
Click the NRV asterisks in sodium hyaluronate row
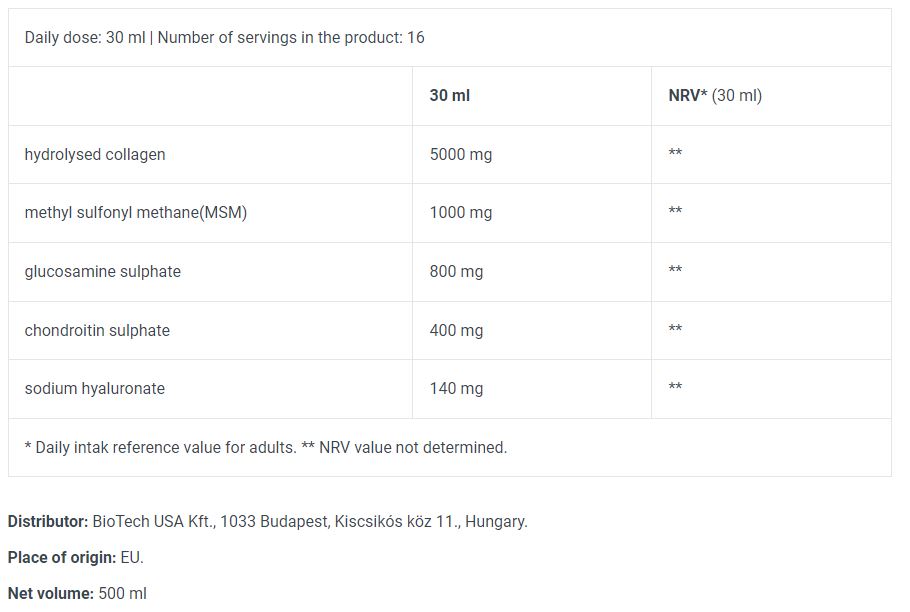(x=675, y=389)
